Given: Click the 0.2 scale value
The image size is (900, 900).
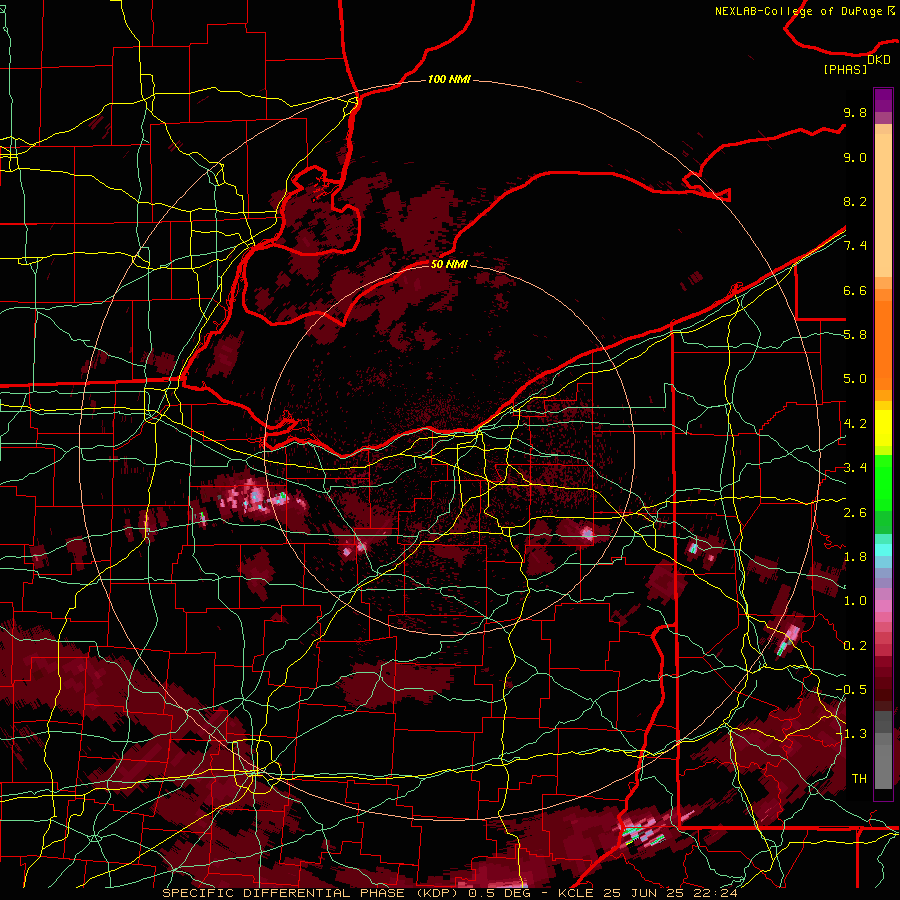Looking at the screenshot, I should click(x=855, y=646).
